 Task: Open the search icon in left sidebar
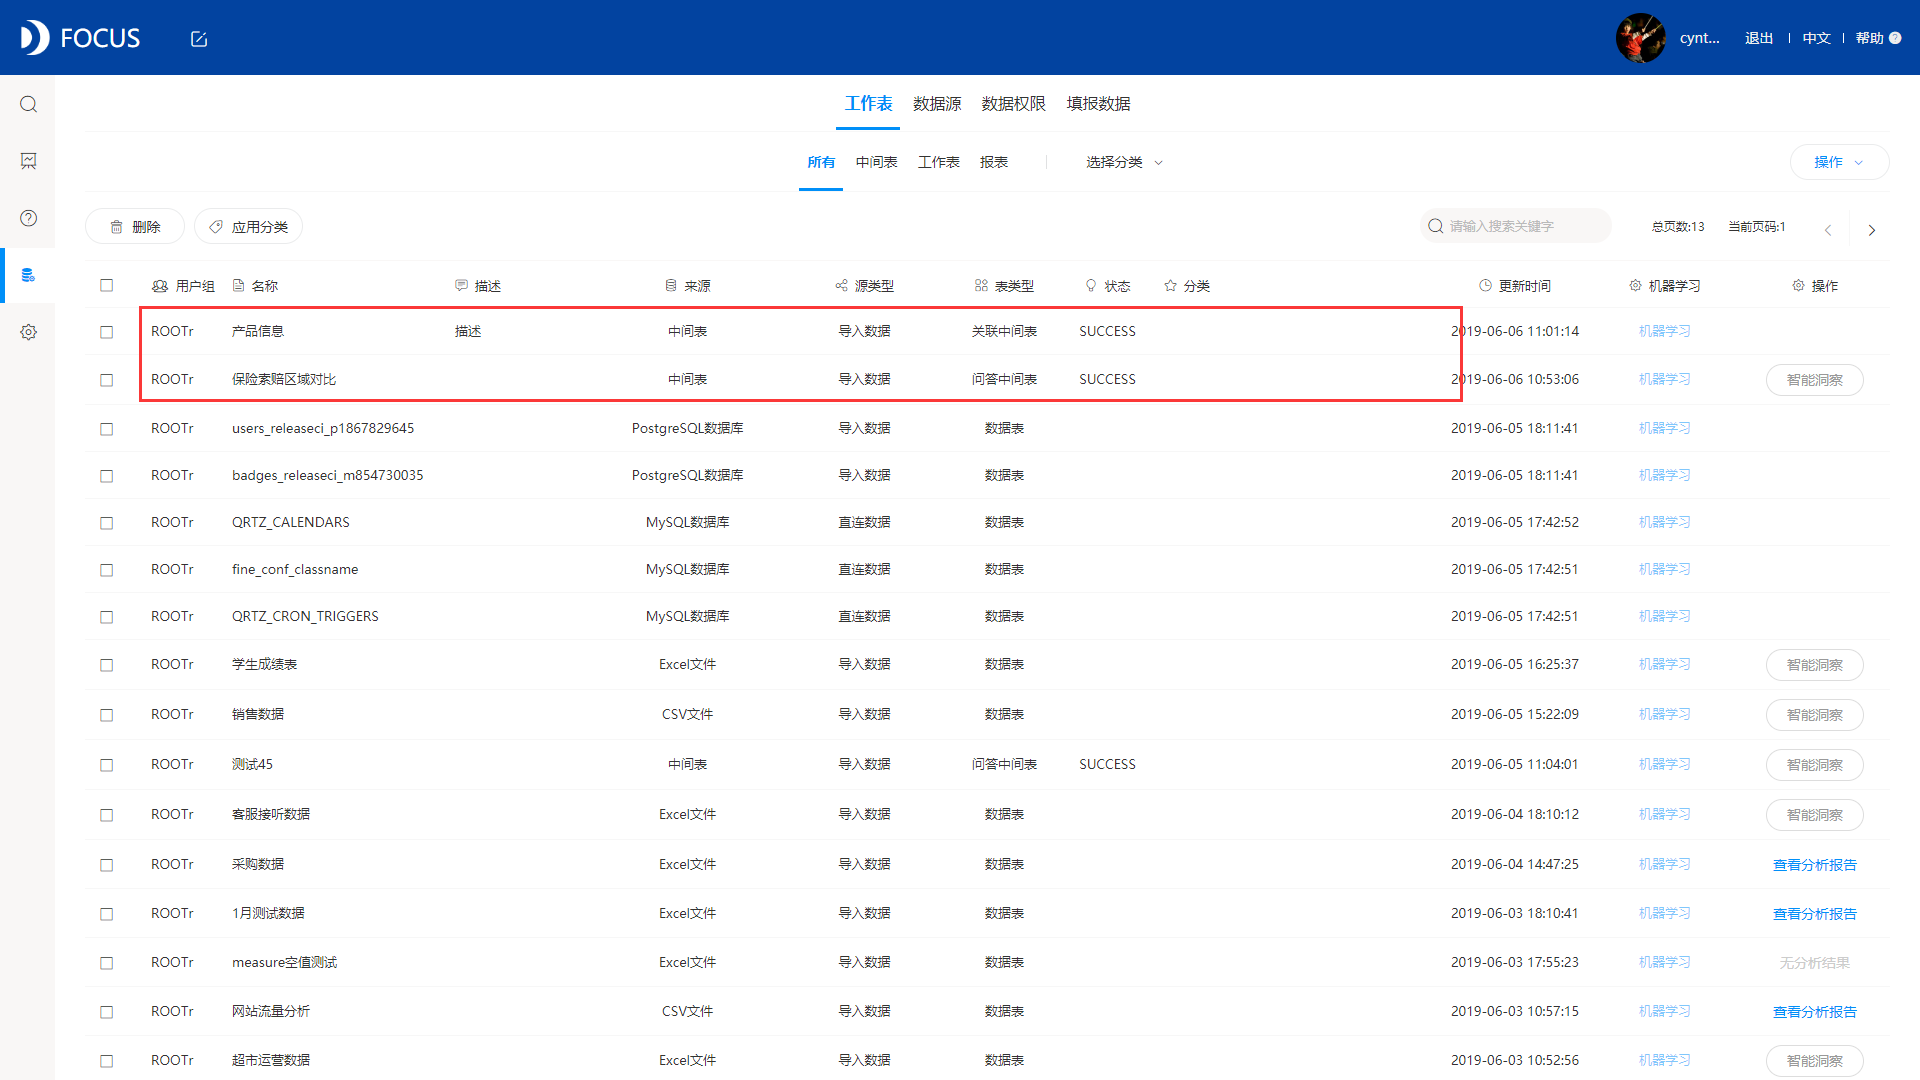pos(28,104)
